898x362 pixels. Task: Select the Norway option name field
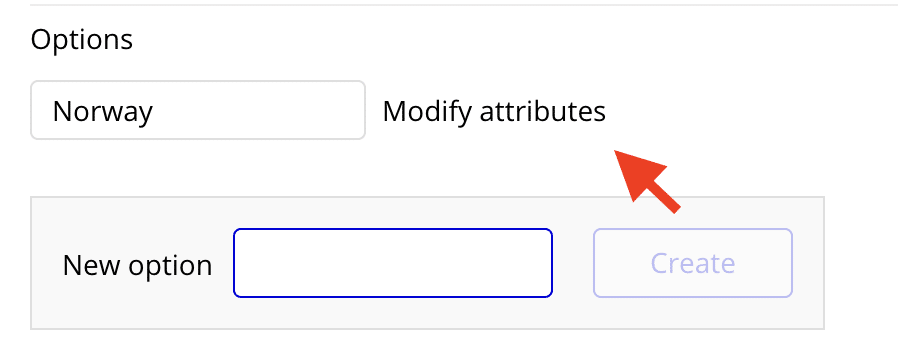pyautogui.click(x=198, y=110)
